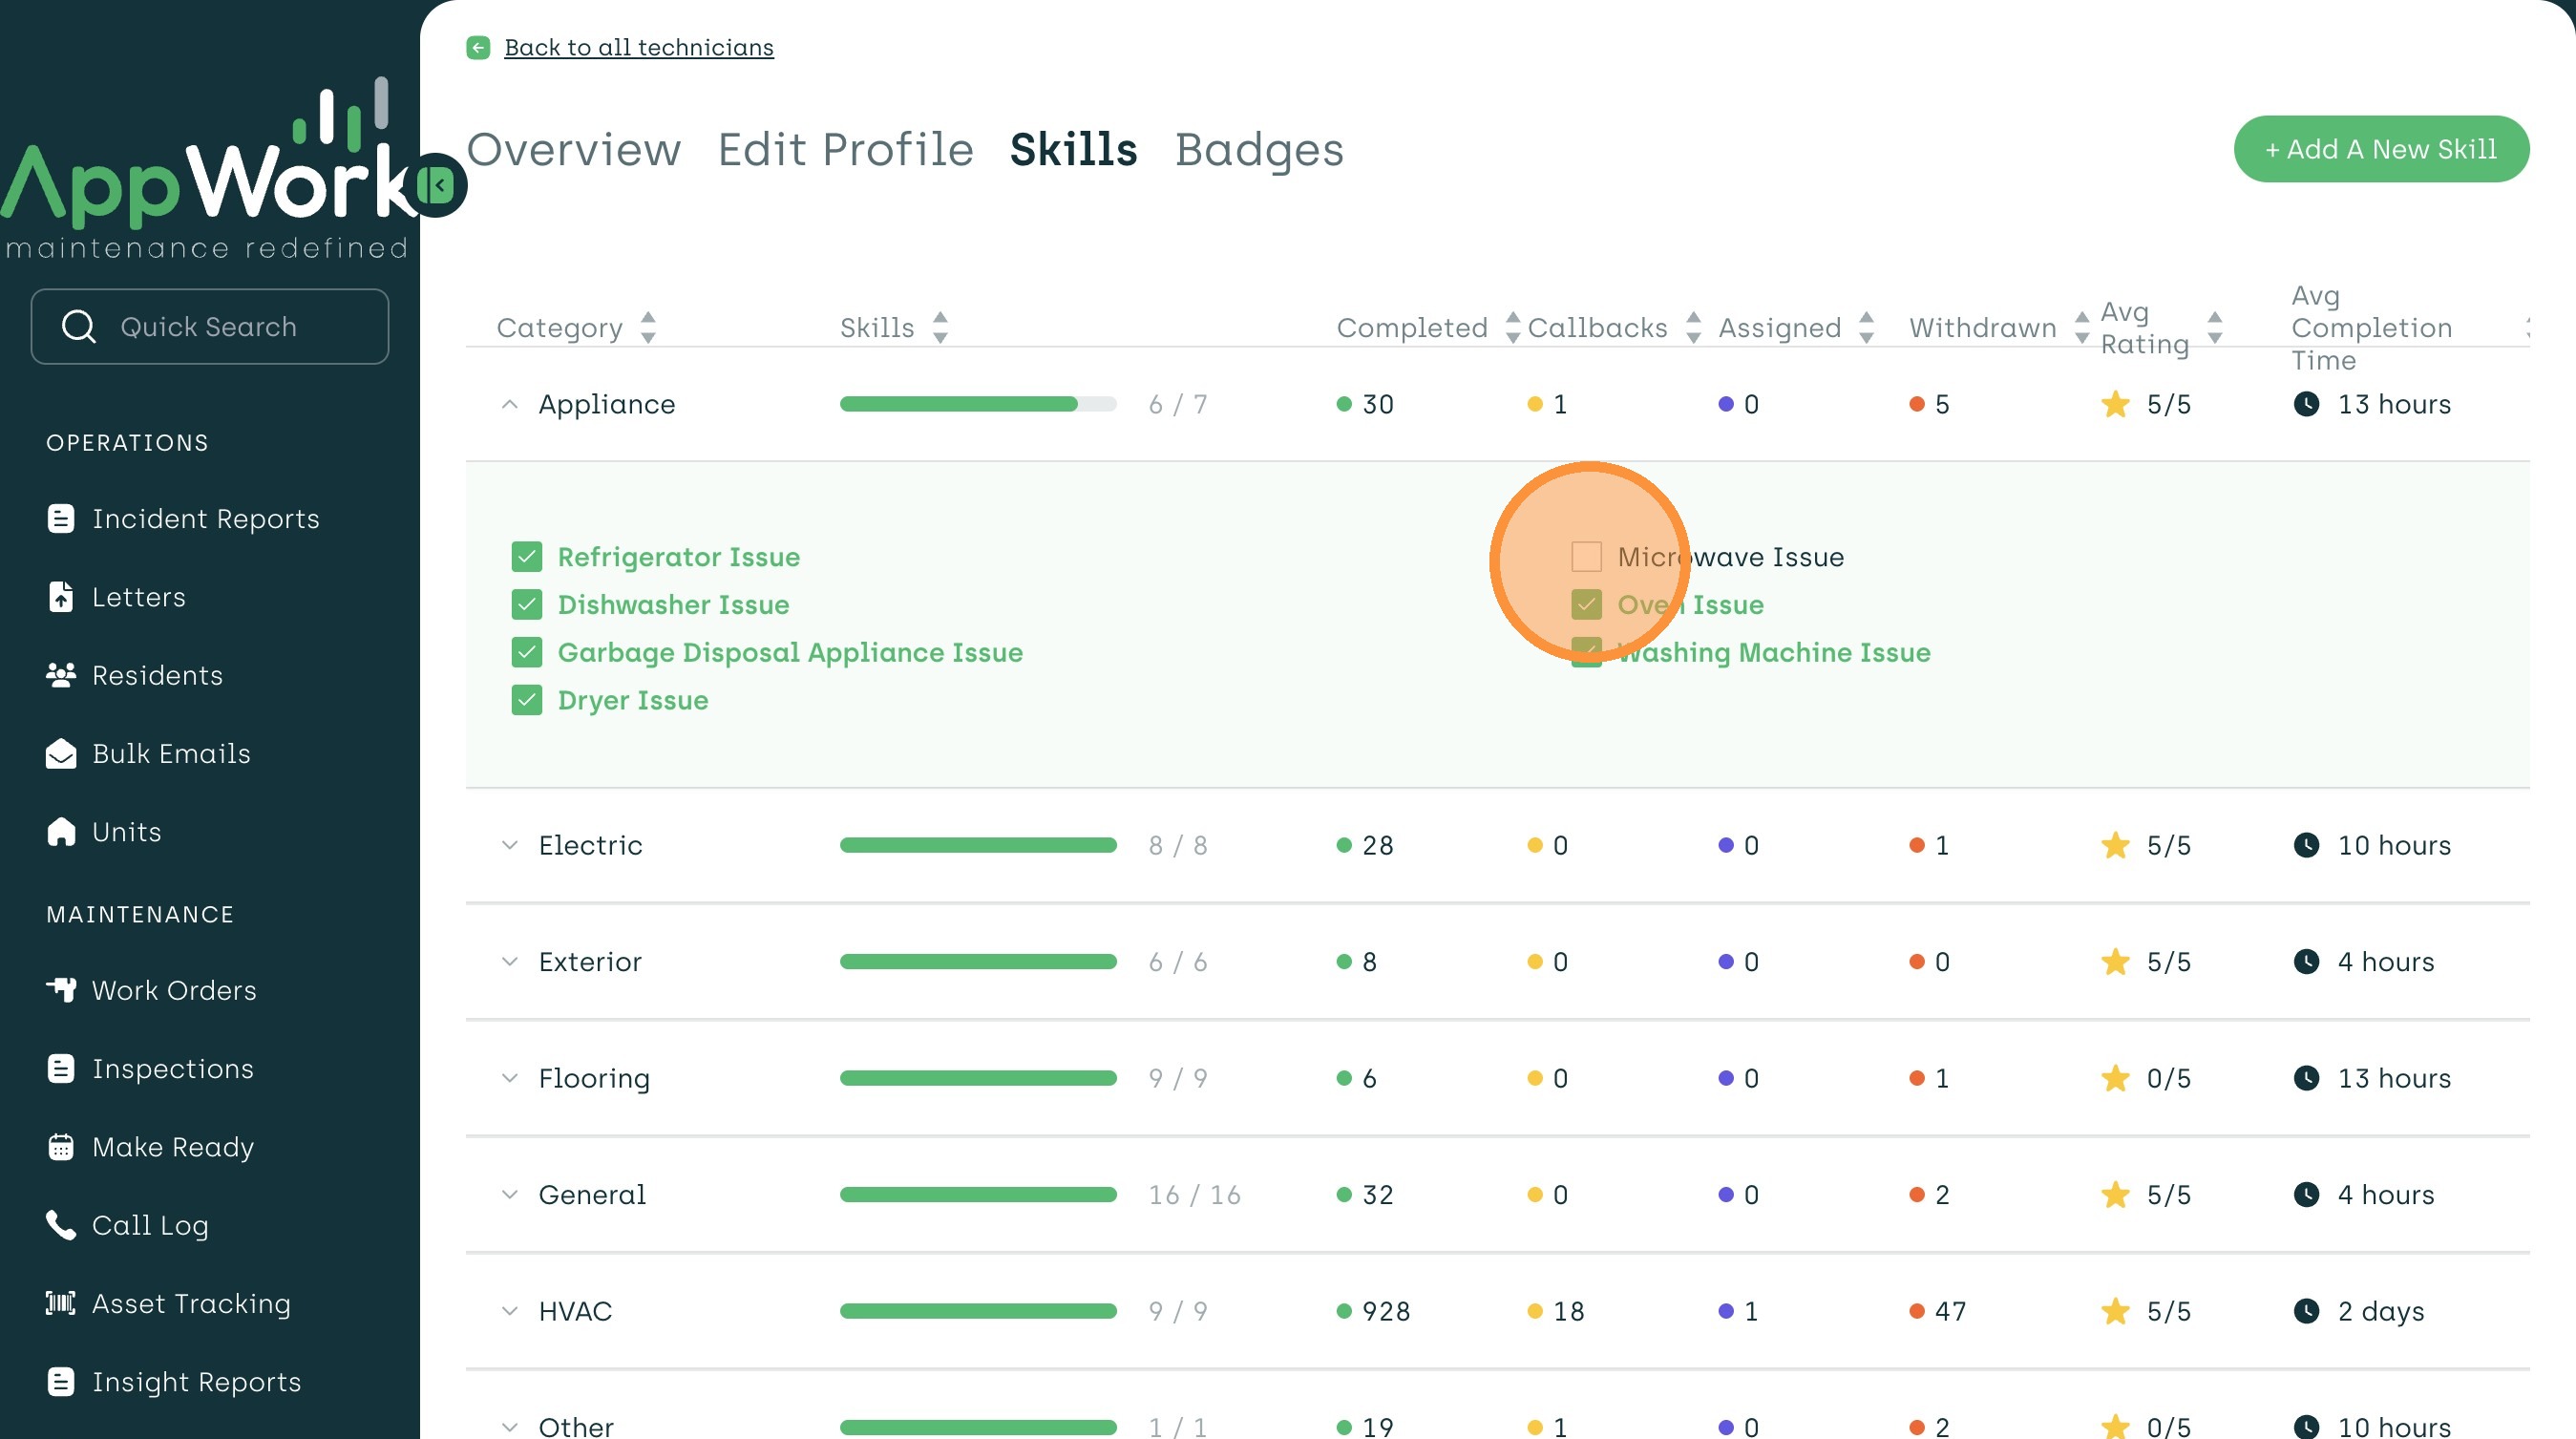The image size is (2576, 1439).
Task: Open Asset Tracking barcode icon
Action: (61, 1303)
